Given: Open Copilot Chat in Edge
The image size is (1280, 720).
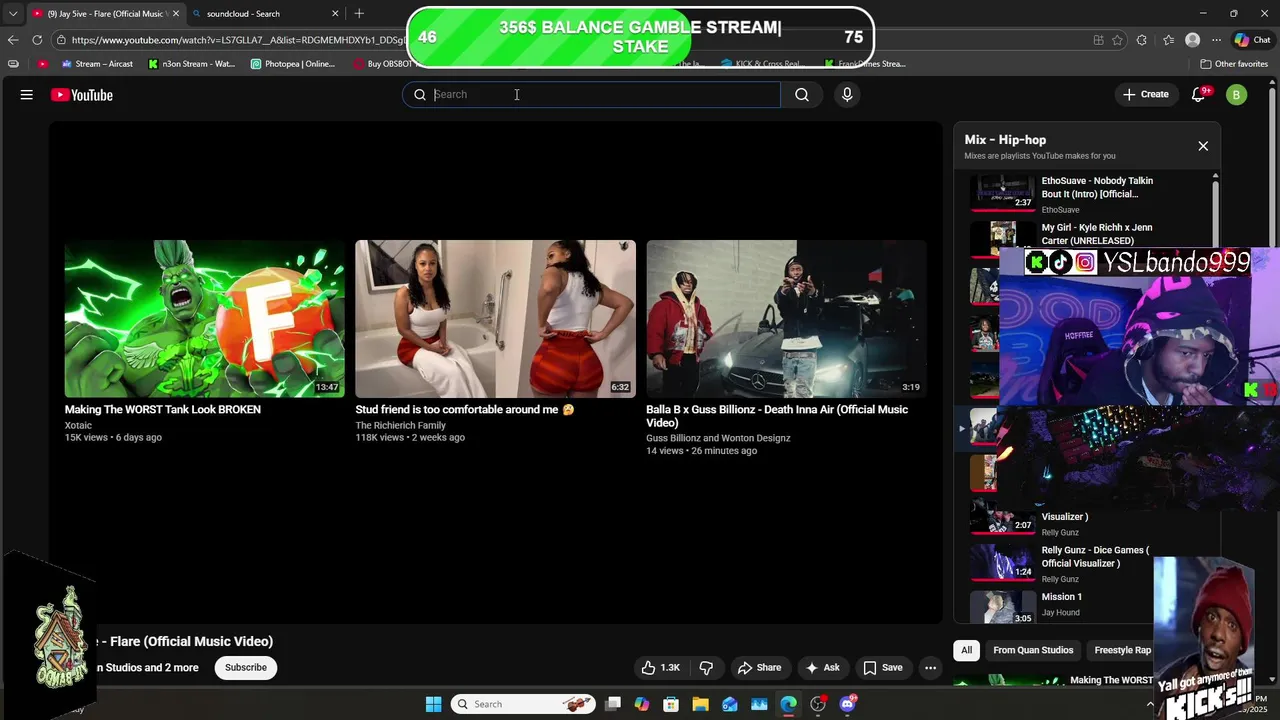Looking at the screenshot, I should tap(1251, 40).
